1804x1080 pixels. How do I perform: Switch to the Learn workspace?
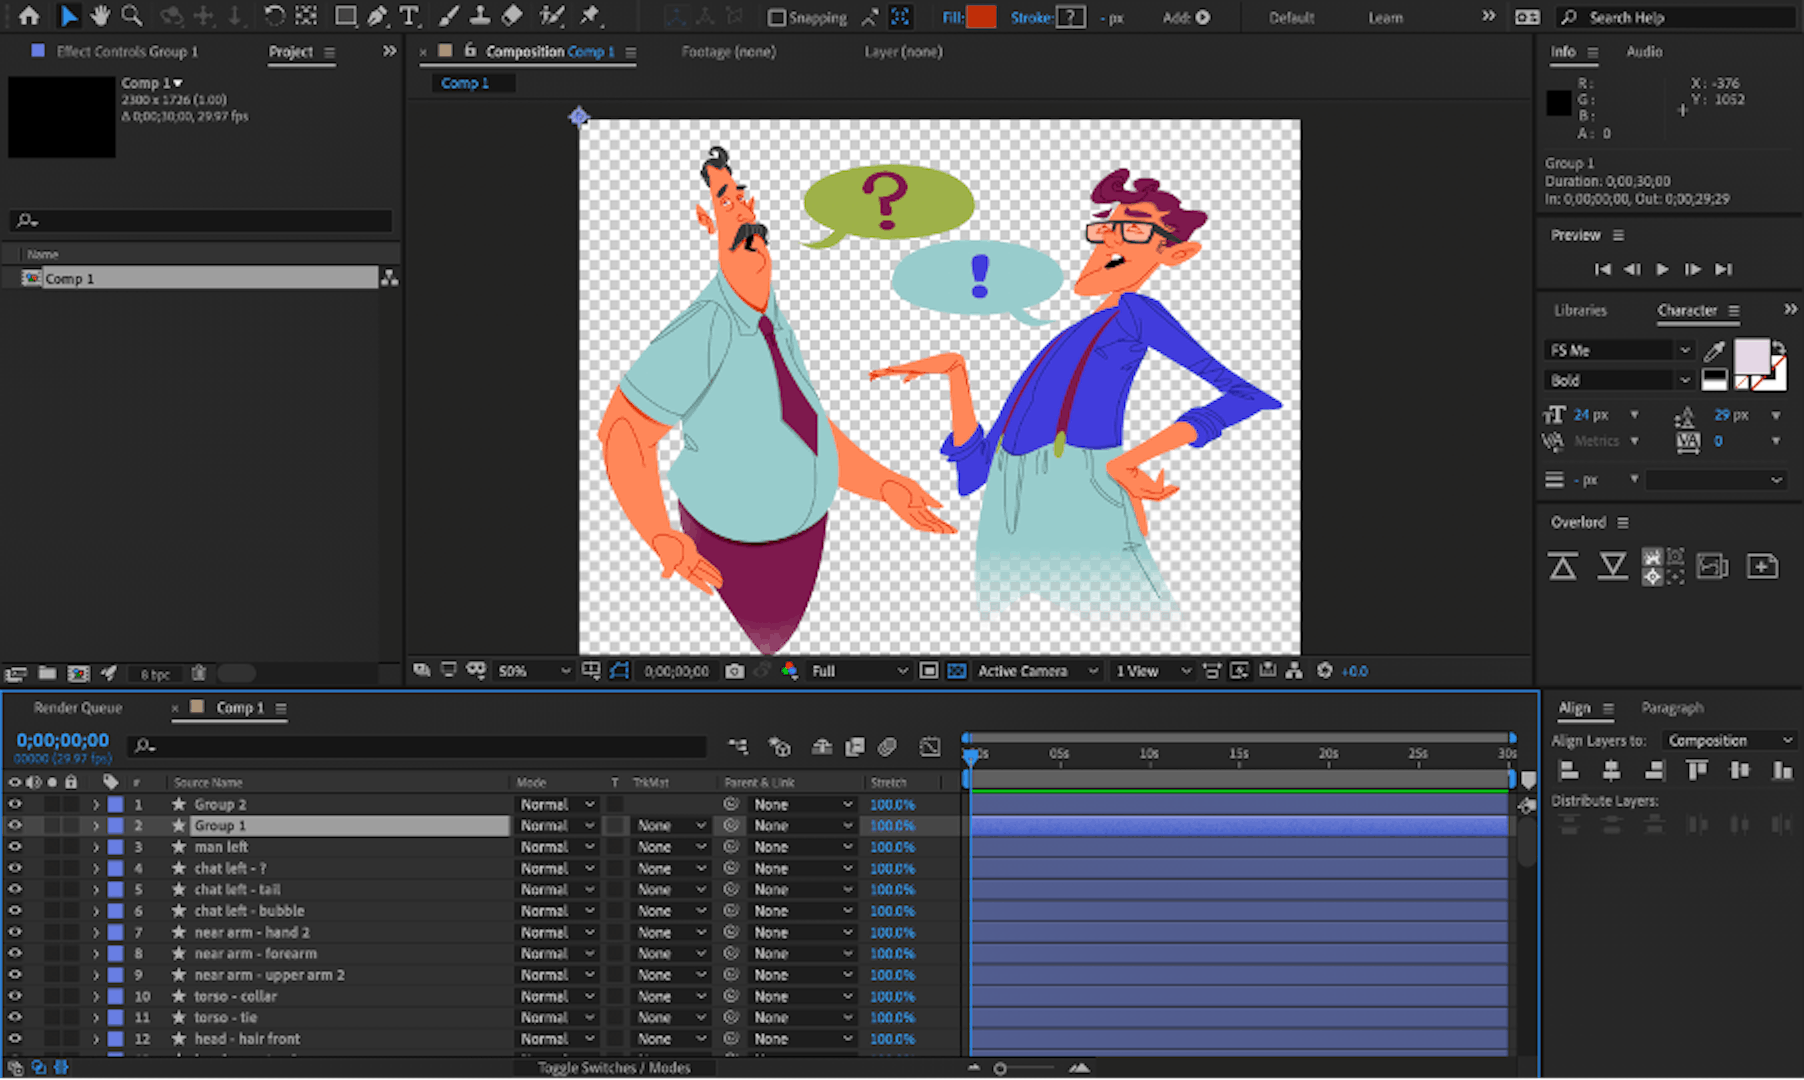tap(1385, 17)
